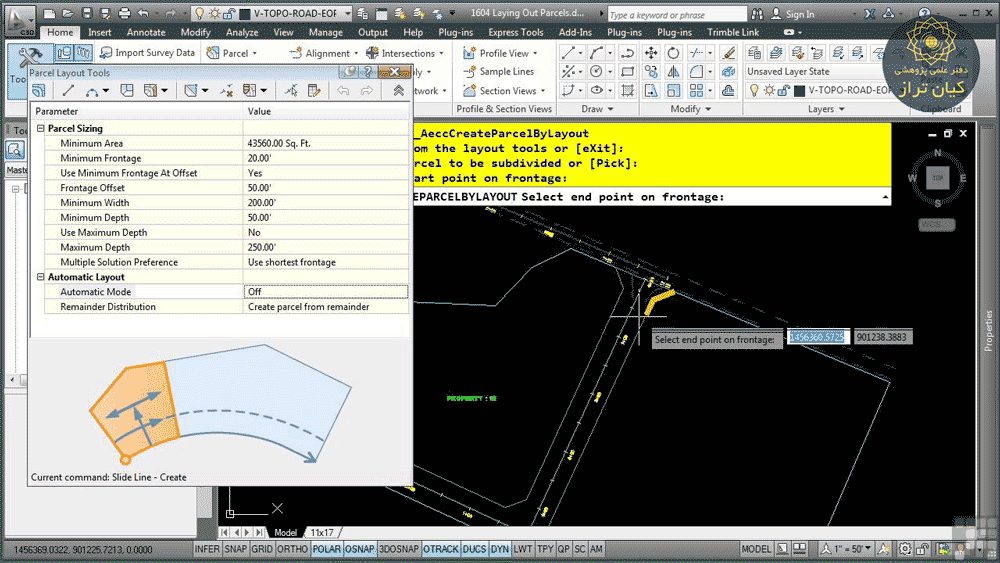This screenshot has height=563, width=1000.
Task: Open Section Views button
Action: pos(504,91)
